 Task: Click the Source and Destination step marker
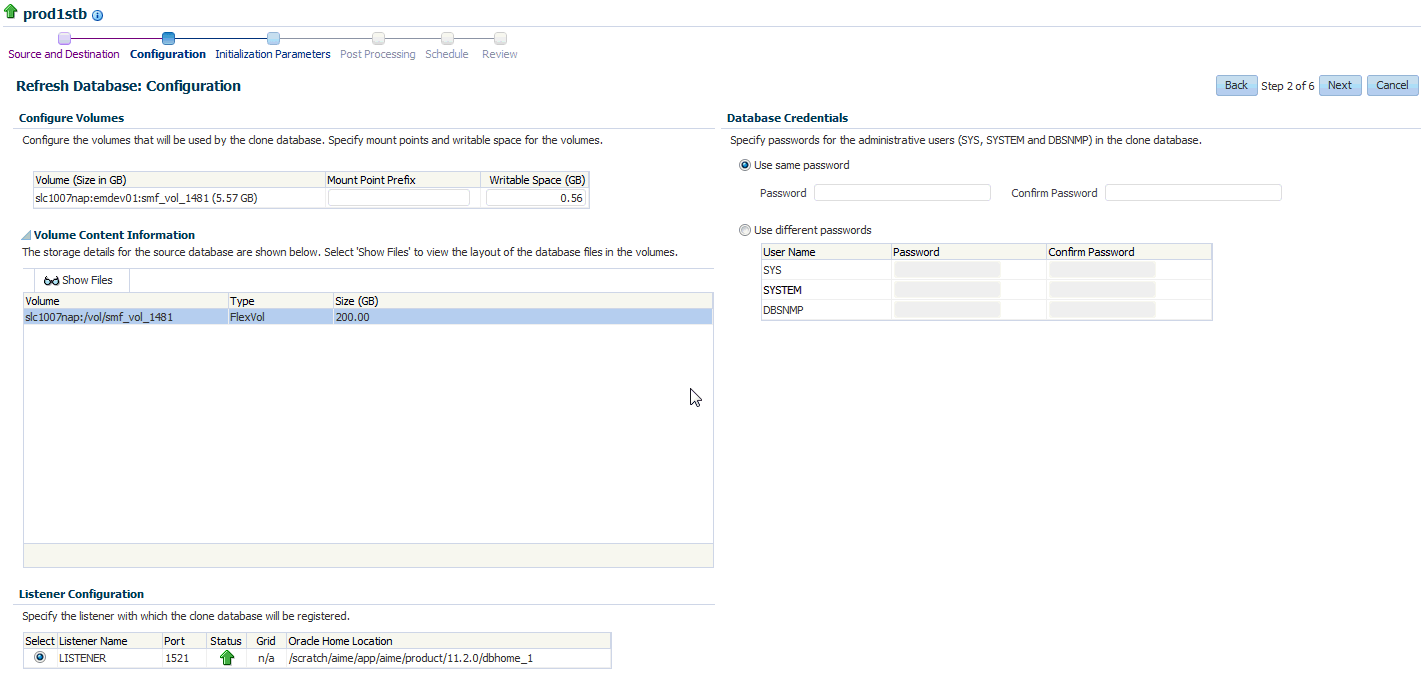64,38
